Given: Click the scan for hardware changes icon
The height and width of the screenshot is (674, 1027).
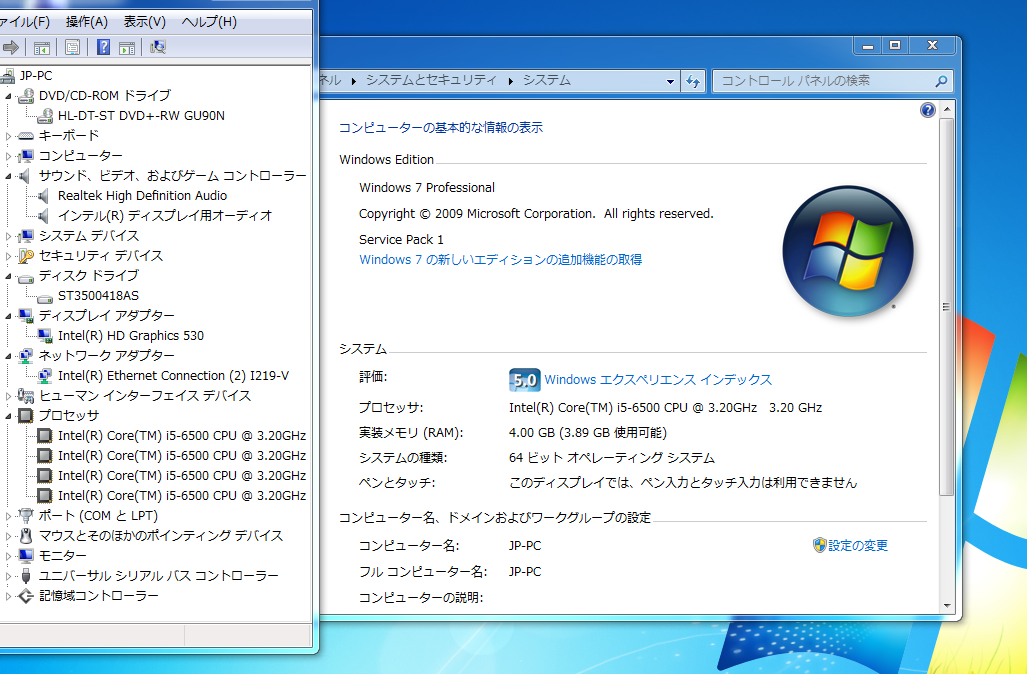Looking at the screenshot, I should pos(157,47).
